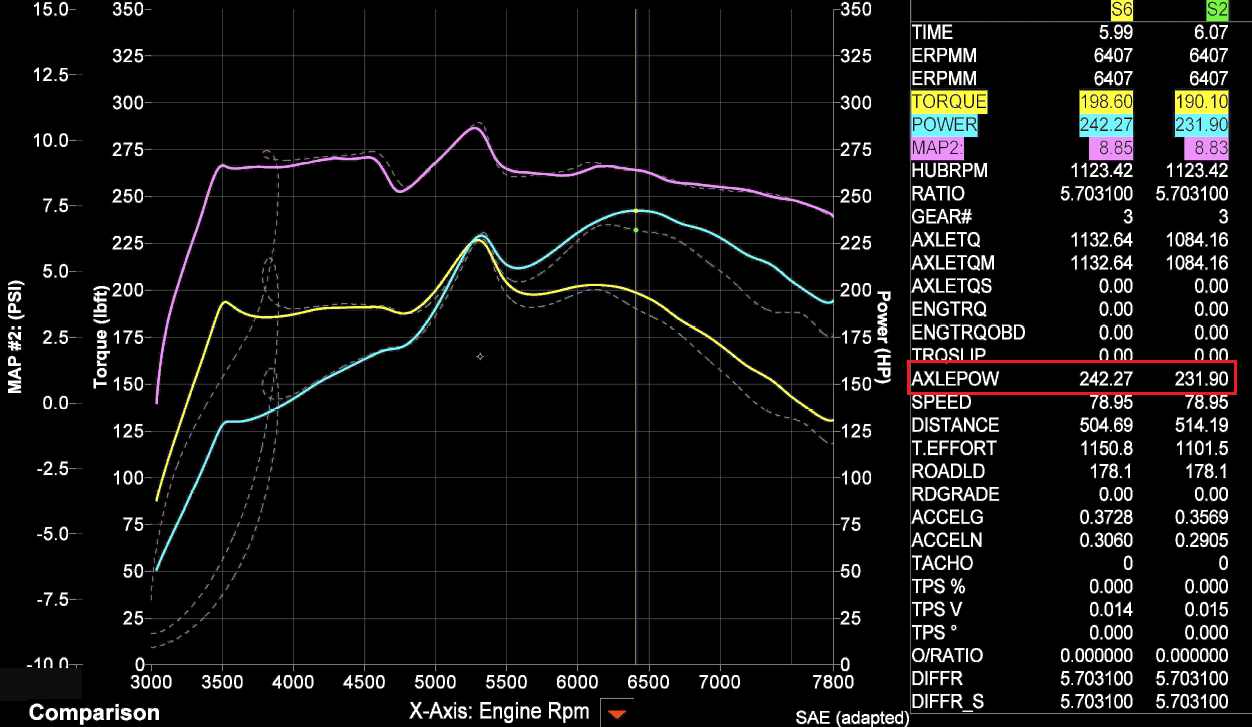Click the cyan POWER channel label
The height and width of the screenshot is (727, 1252).
pos(945,125)
